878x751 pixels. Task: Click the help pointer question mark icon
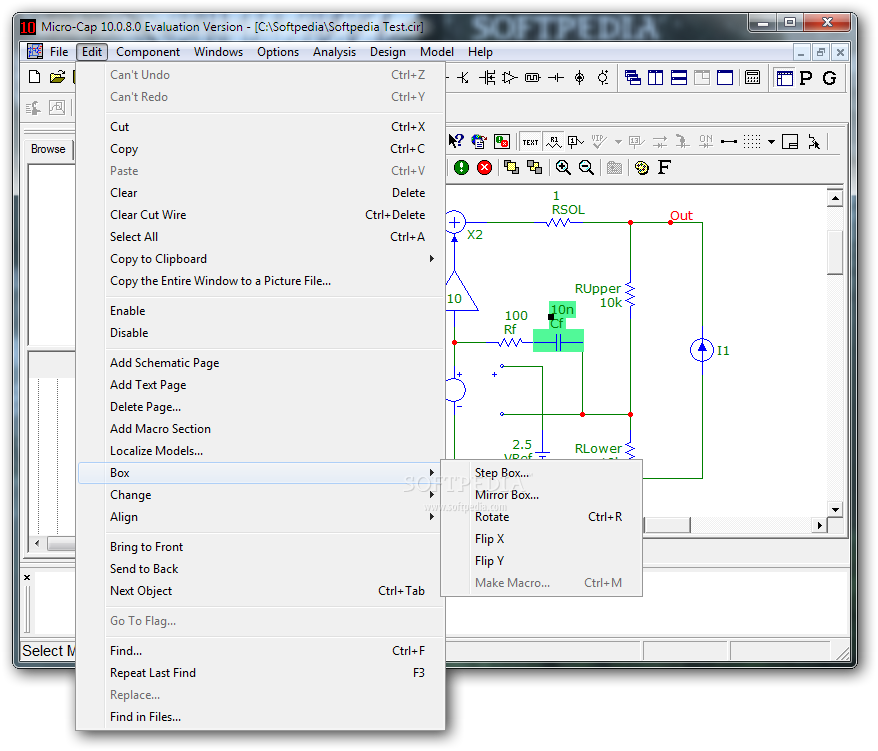(456, 141)
